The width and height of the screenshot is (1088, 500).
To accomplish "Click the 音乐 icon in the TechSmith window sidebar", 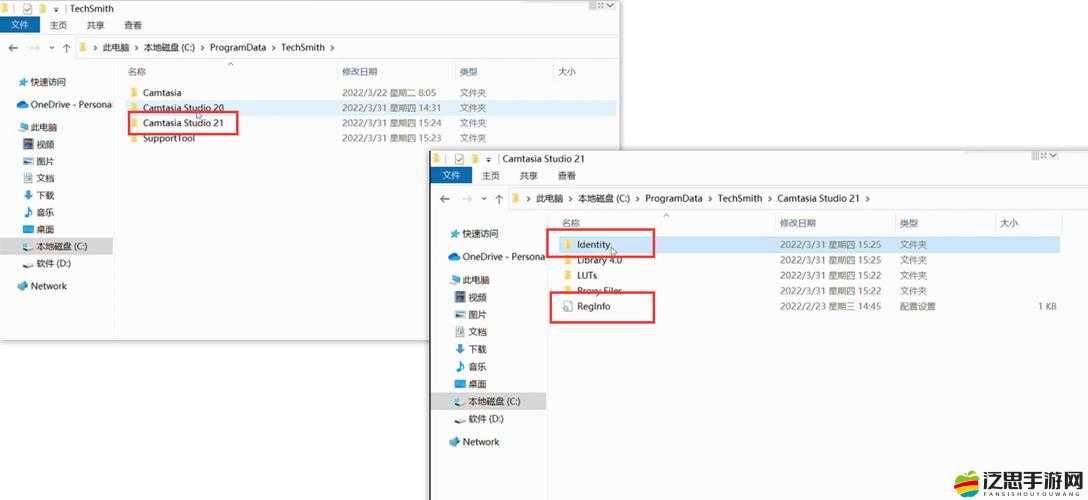I will pyautogui.click(x=28, y=212).
